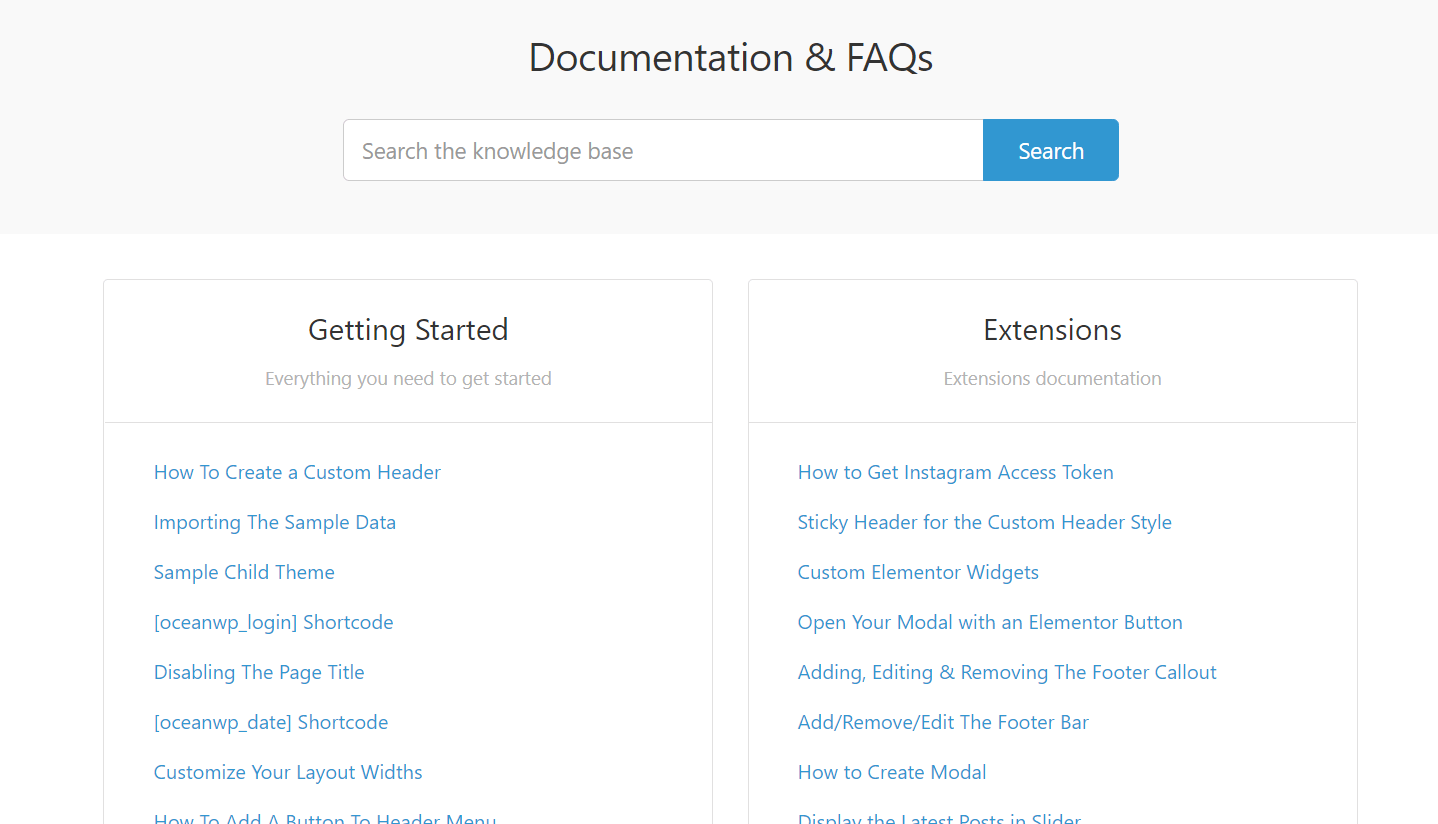Open Sticky Header for the Custom Header Style
Screen dimensions: 1438x824
(984, 522)
